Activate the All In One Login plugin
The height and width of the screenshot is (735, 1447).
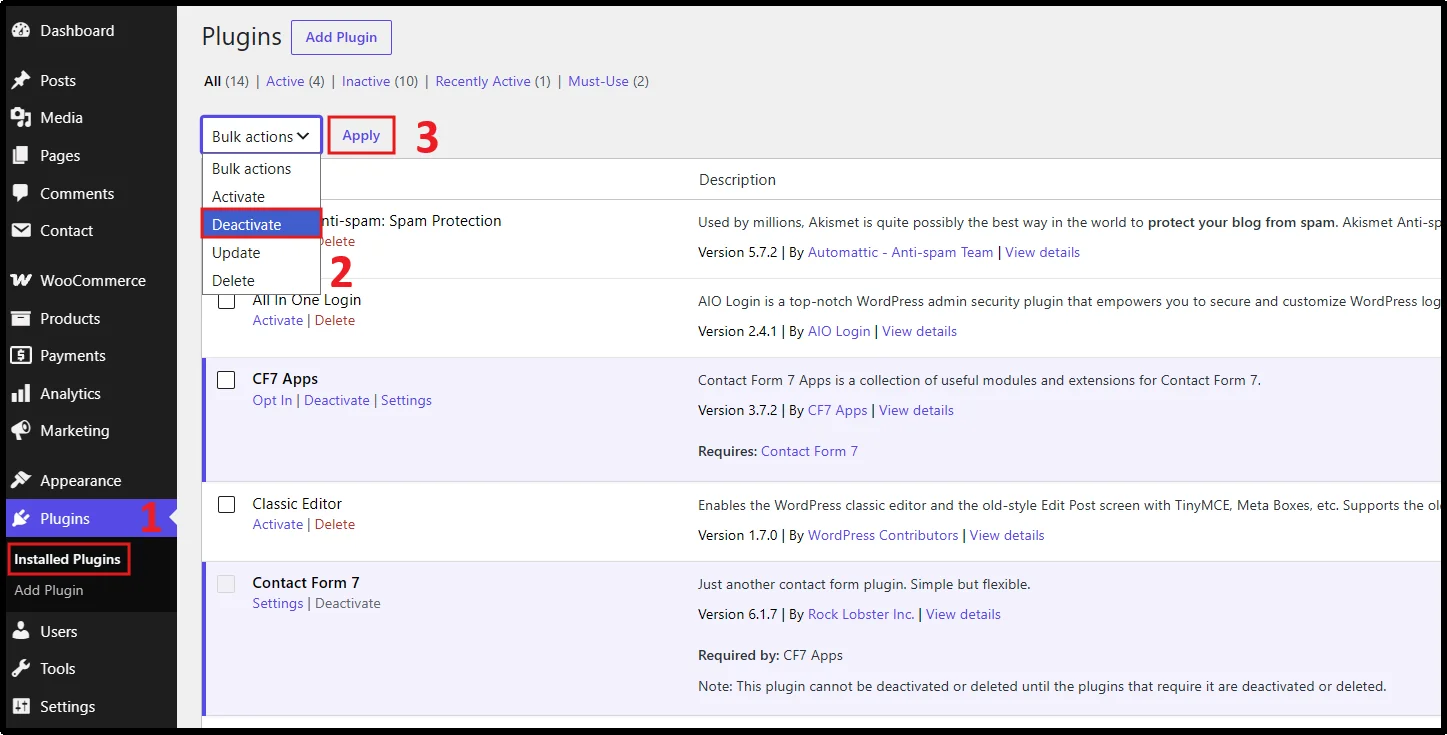pos(278,321)
